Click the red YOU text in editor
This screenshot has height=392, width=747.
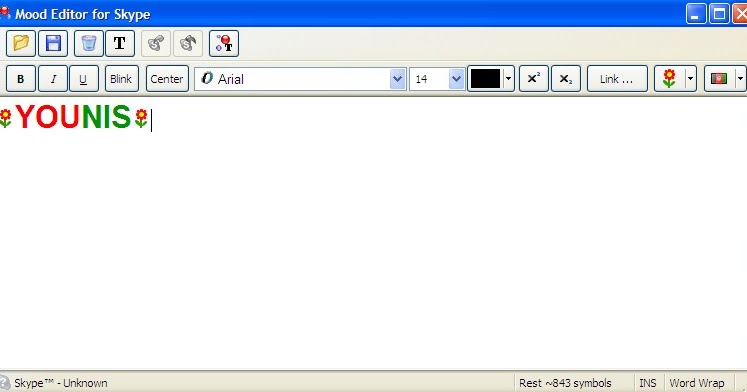tap(48, 117)
